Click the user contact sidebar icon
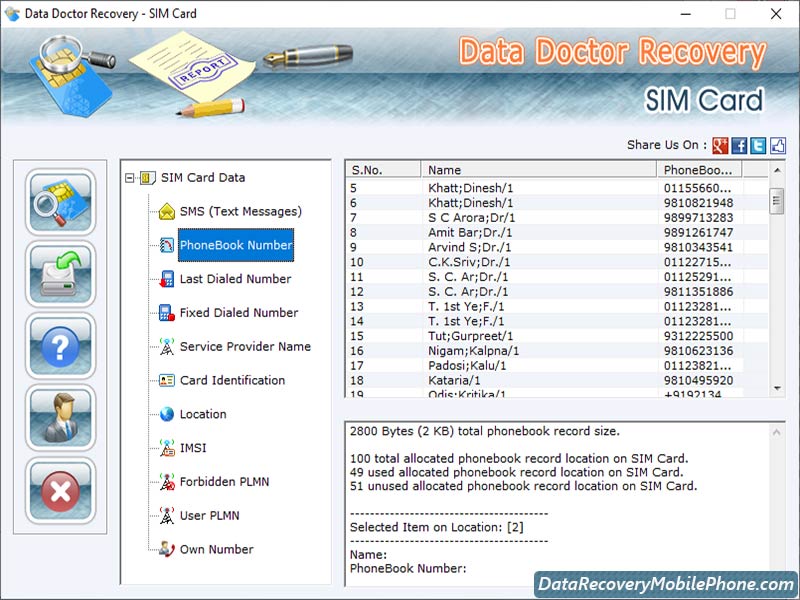800x600 pixels. (60, 419)
